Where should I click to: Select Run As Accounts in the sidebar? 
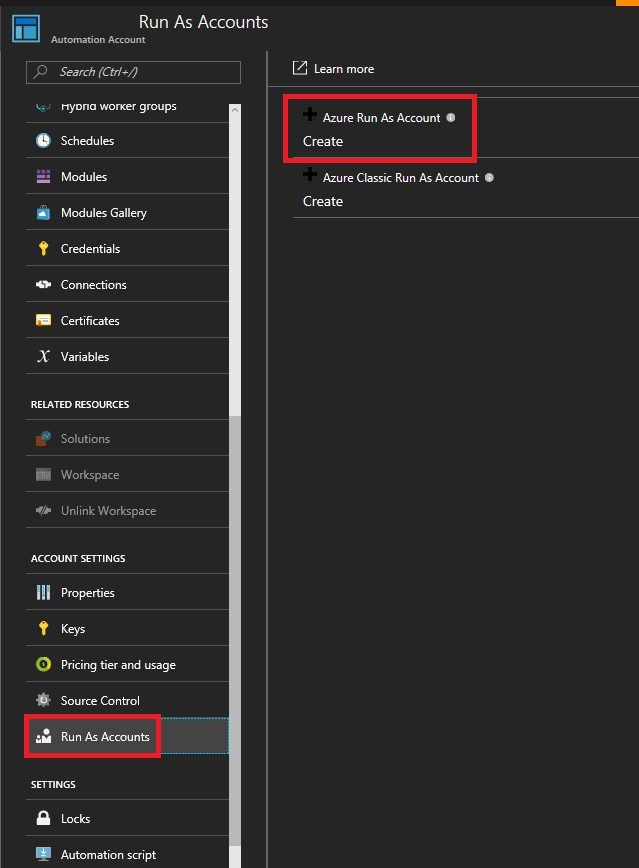127,736
